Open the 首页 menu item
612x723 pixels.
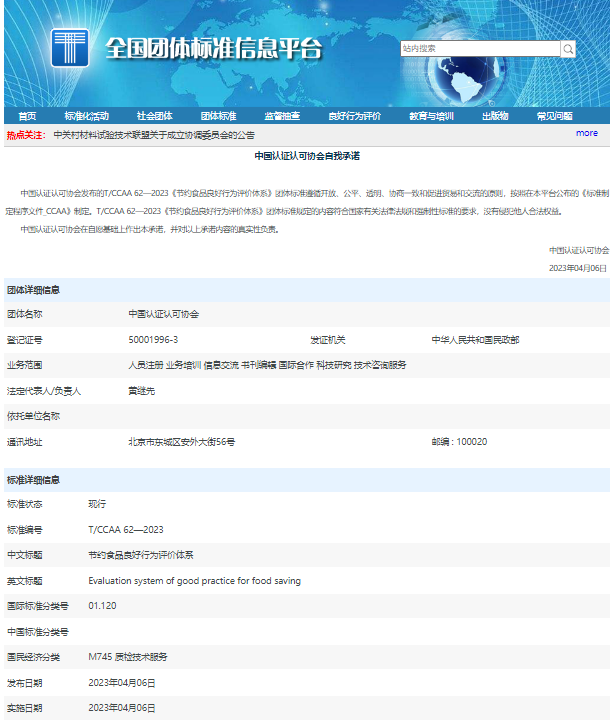coord(27,116)
